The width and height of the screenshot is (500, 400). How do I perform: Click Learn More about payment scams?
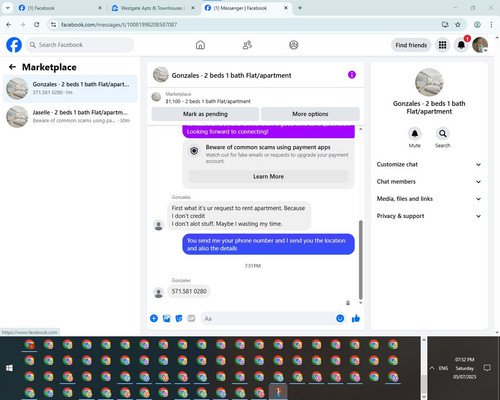(x=268, y=176)
